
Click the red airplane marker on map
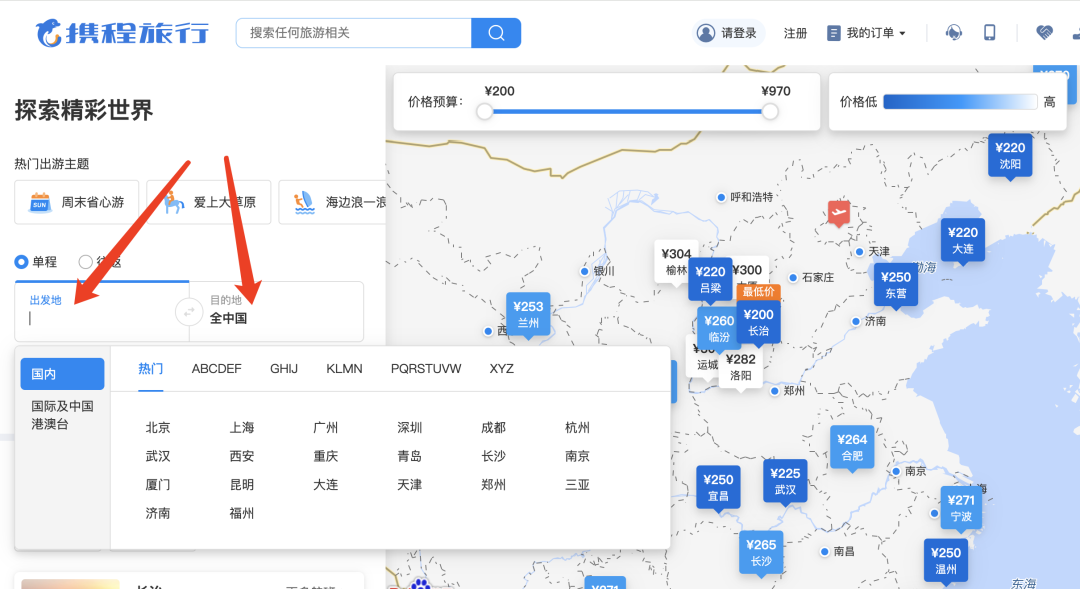pyautogui.click(x=838, y=212)
